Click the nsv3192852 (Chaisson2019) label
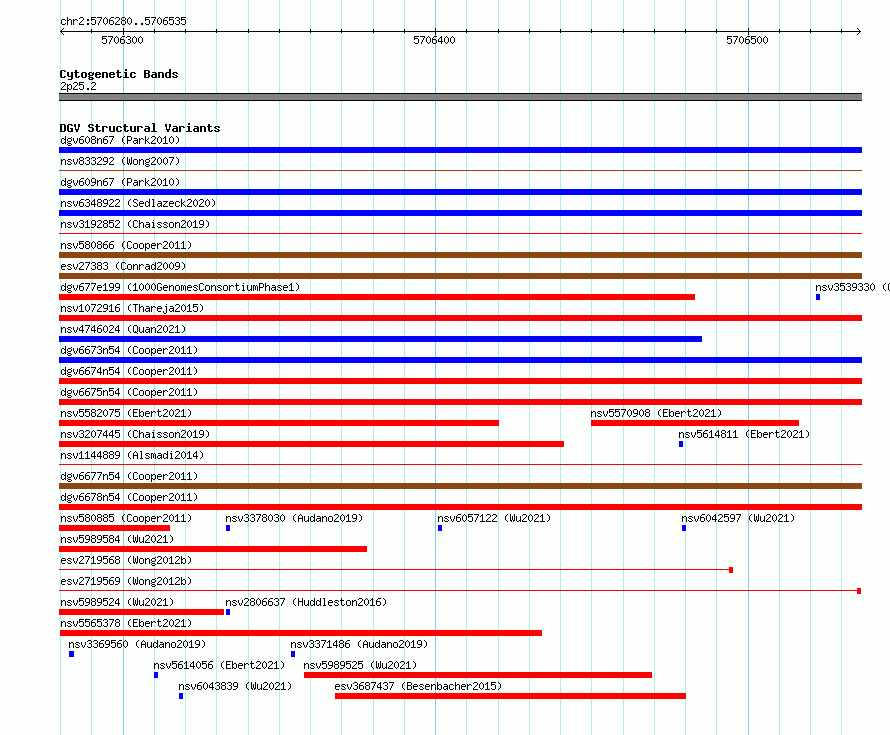Viewport: 890px width, 735px height. pos(135,224)
